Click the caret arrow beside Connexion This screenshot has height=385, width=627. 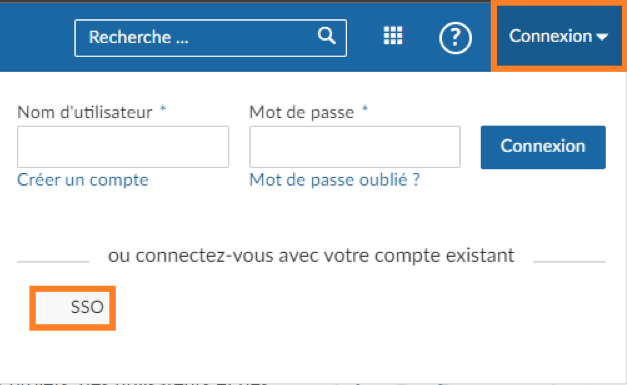coord(602,37)
